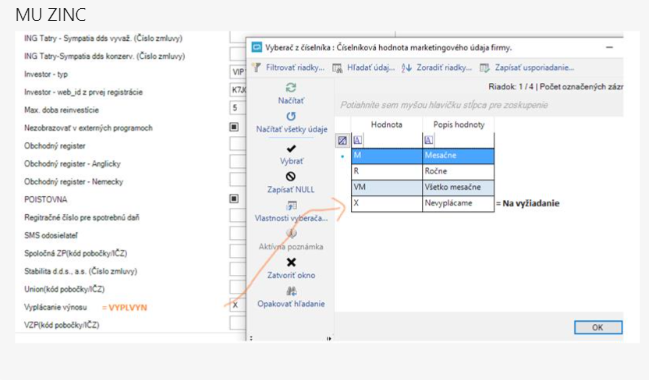The image size is (649, 386).
Task: Click Vyplácanie výnosu field with X
Action: tap(238, 305)
